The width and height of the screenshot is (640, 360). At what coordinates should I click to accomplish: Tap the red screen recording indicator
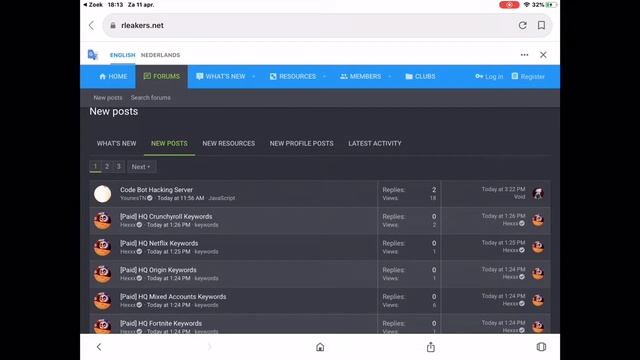coord(509,5)
